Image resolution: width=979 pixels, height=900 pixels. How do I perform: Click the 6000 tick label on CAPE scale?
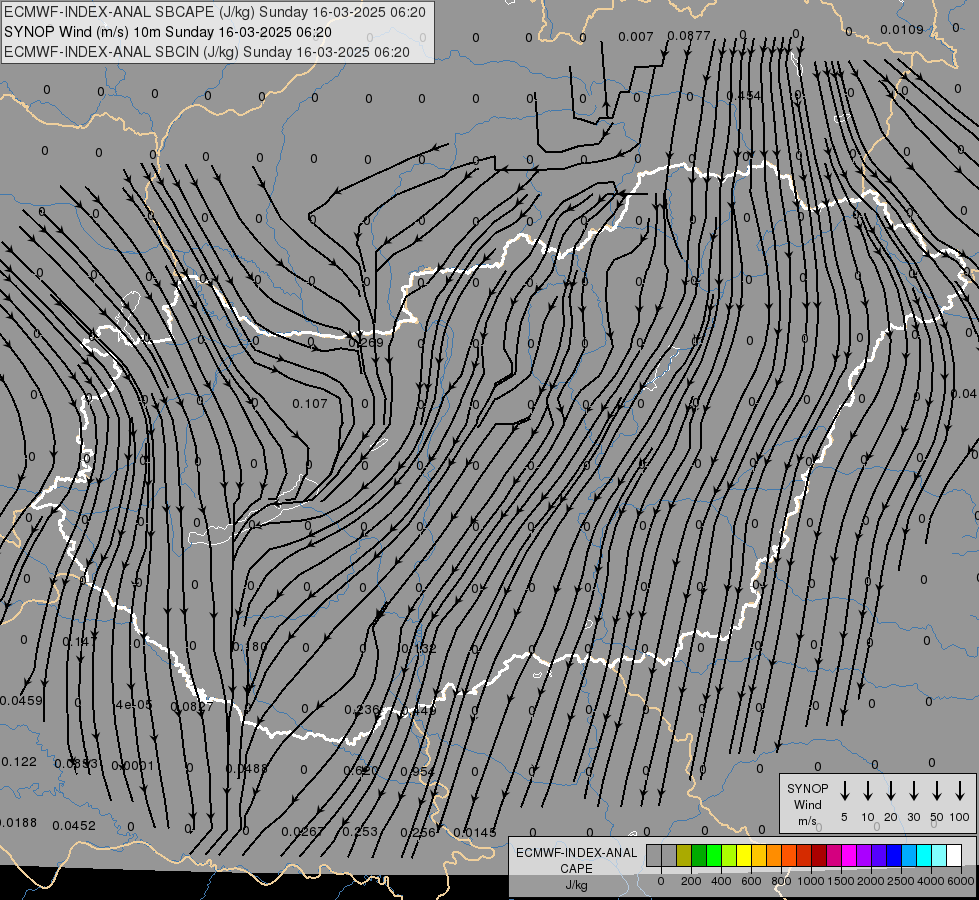click(961, 881)
